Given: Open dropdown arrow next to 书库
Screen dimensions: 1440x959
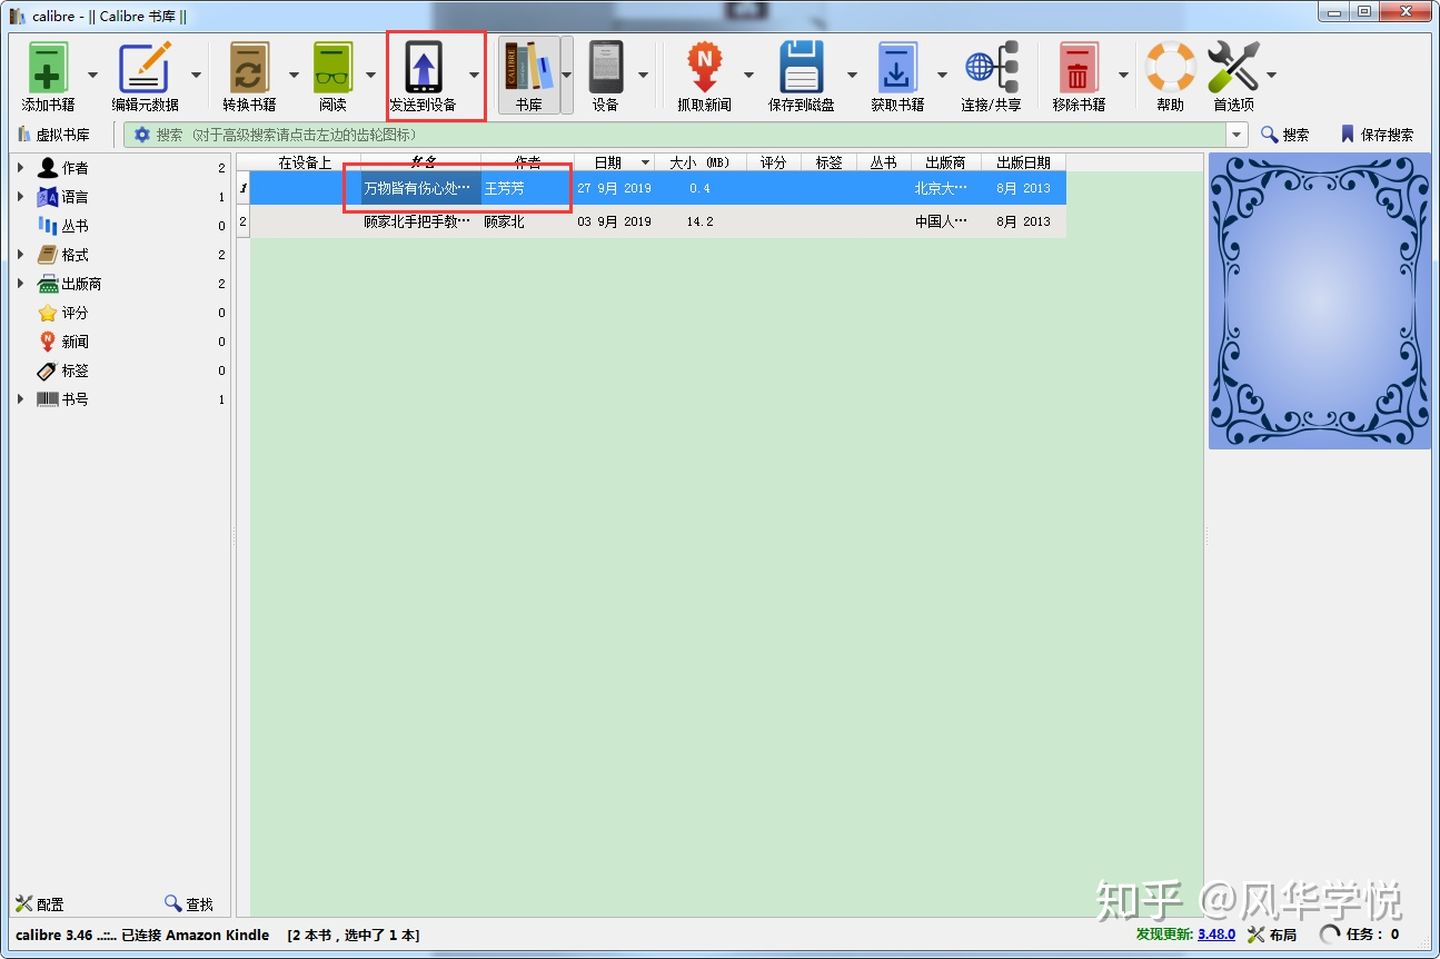Looking at the screenshot, I should tap(567, 75).
